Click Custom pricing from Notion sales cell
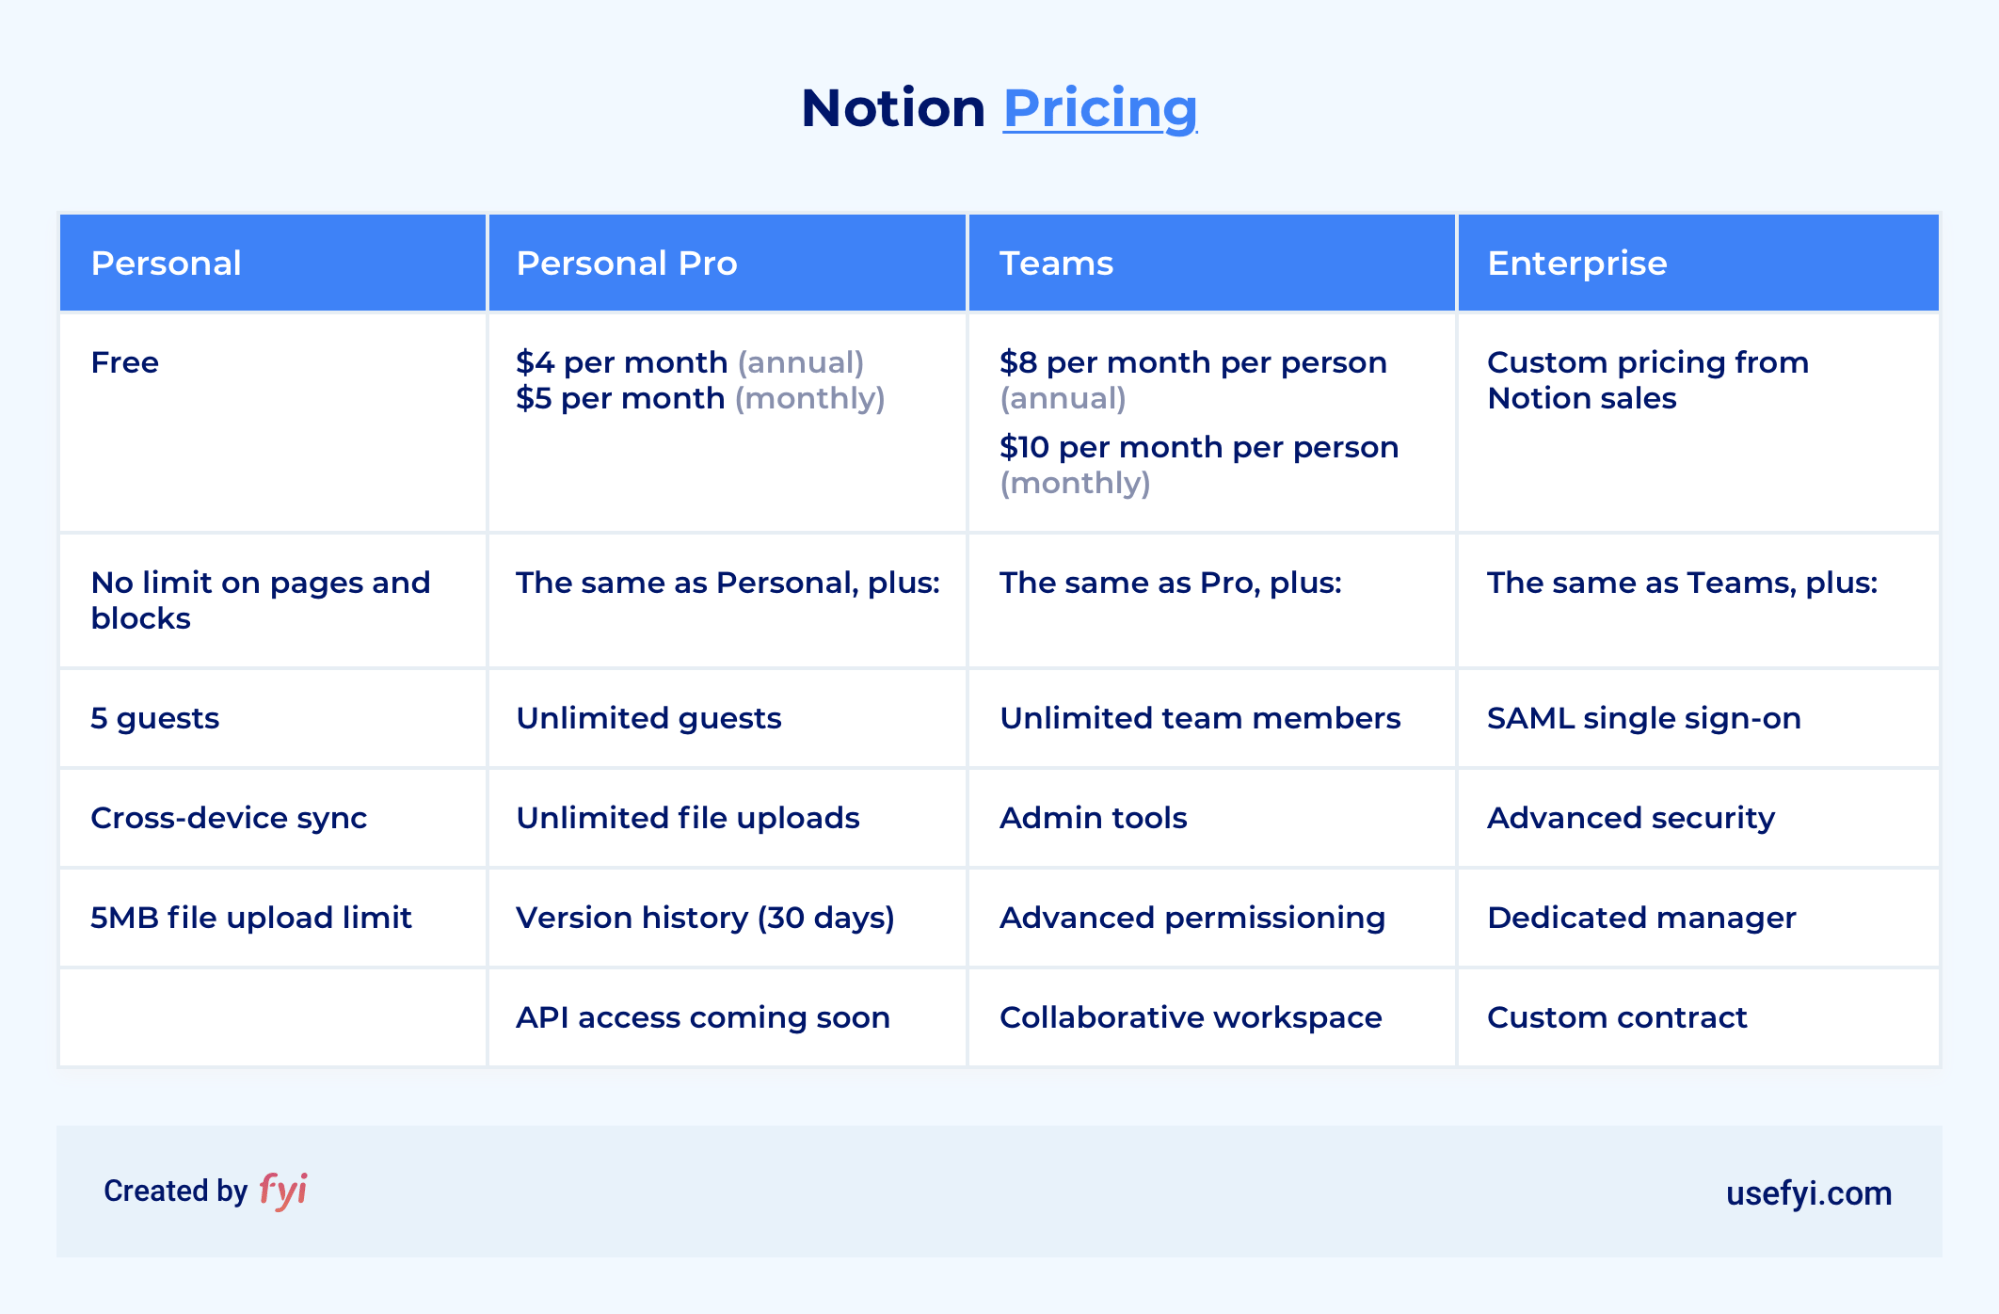This screenshot has height=1314, width=1999. coord(1698,422)
